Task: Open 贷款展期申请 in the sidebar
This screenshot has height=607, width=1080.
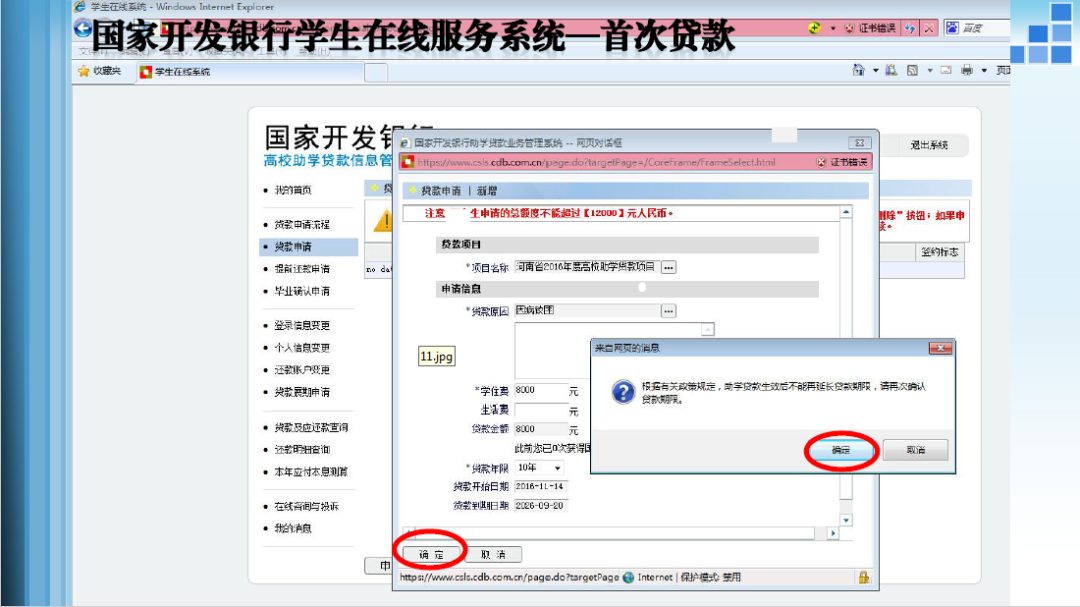Action: pyautogui.click(x=302, y=392)
